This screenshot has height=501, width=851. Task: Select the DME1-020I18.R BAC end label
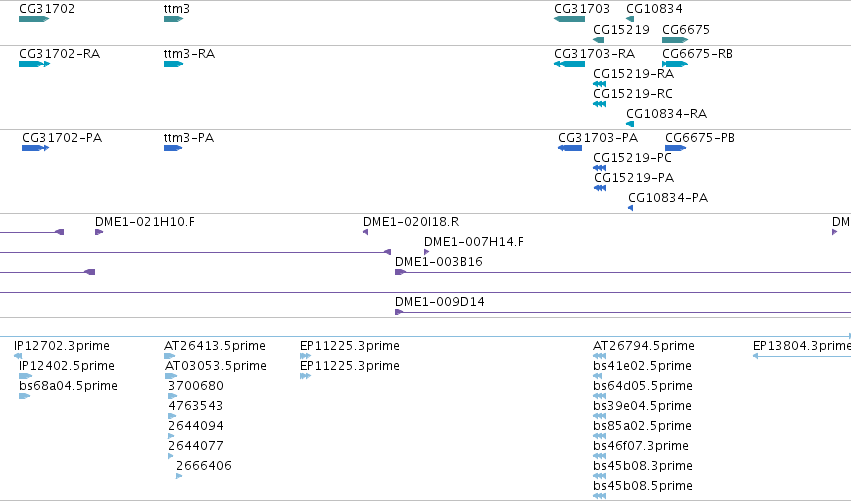(x=411, y=222)
